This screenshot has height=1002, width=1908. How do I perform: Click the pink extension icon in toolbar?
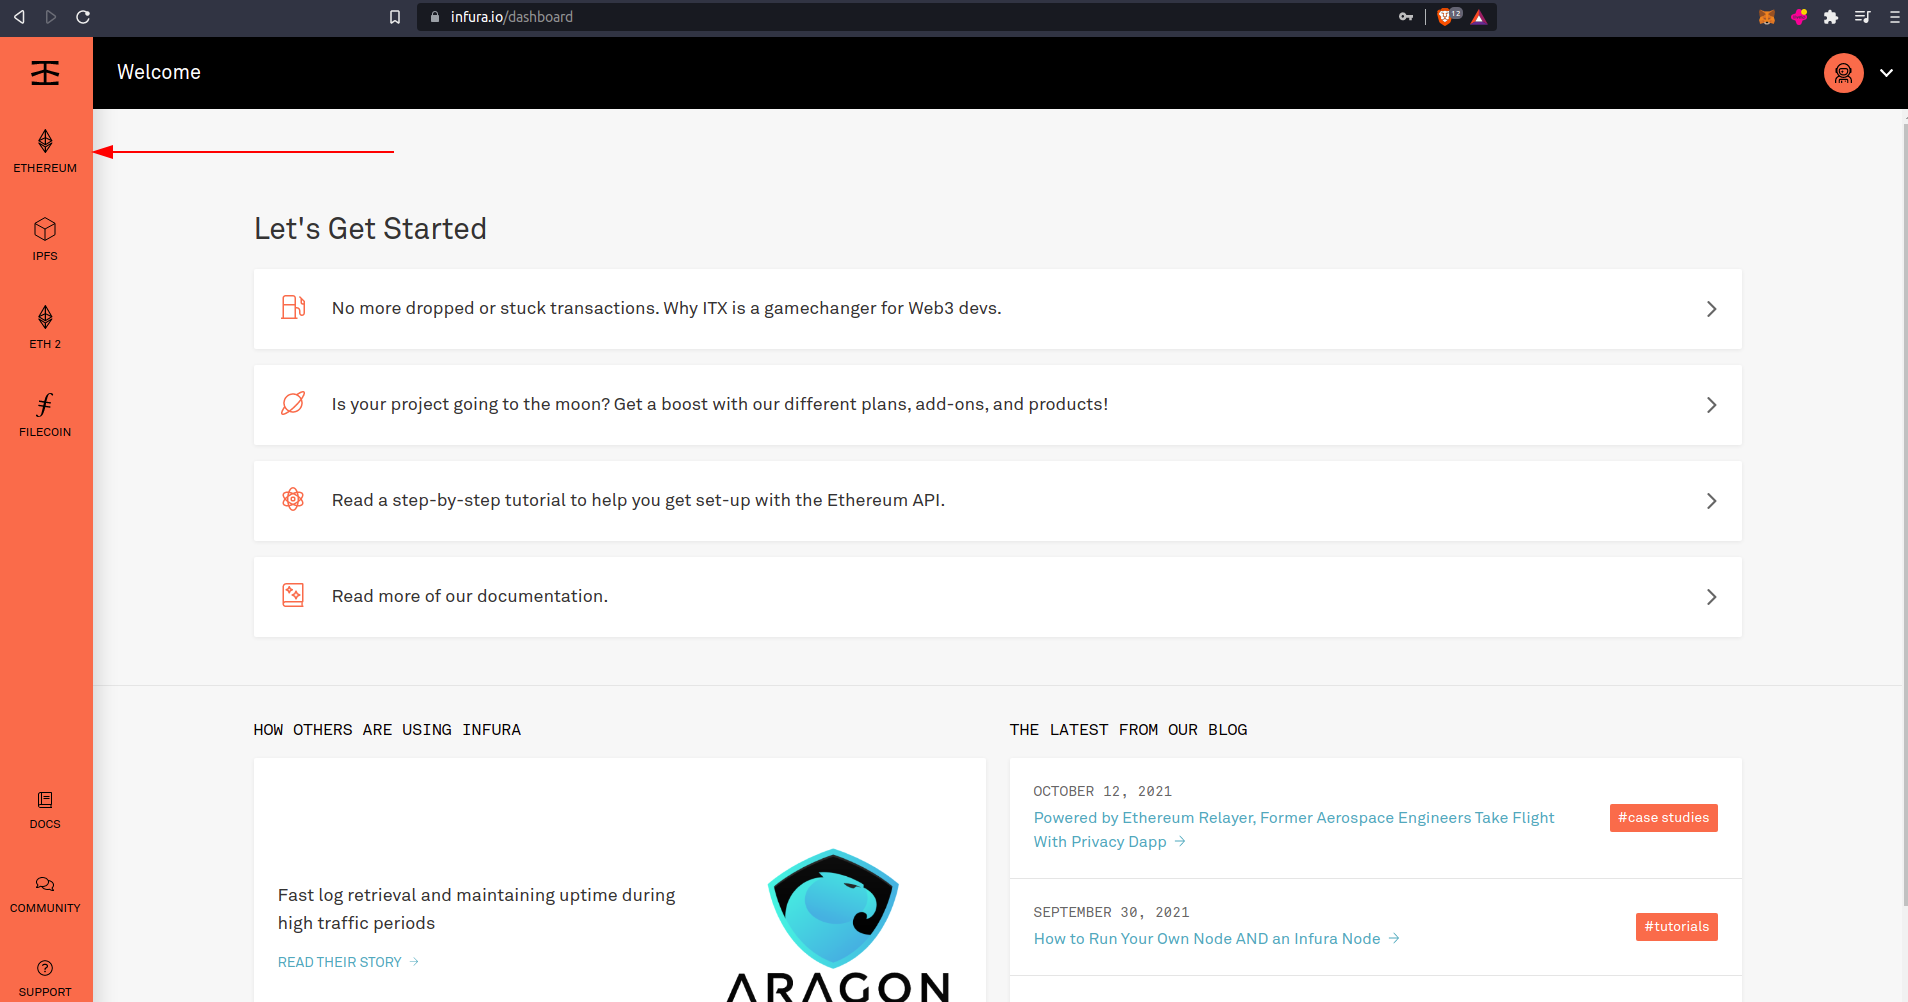pyautogui.click(x=1799, y=17)
